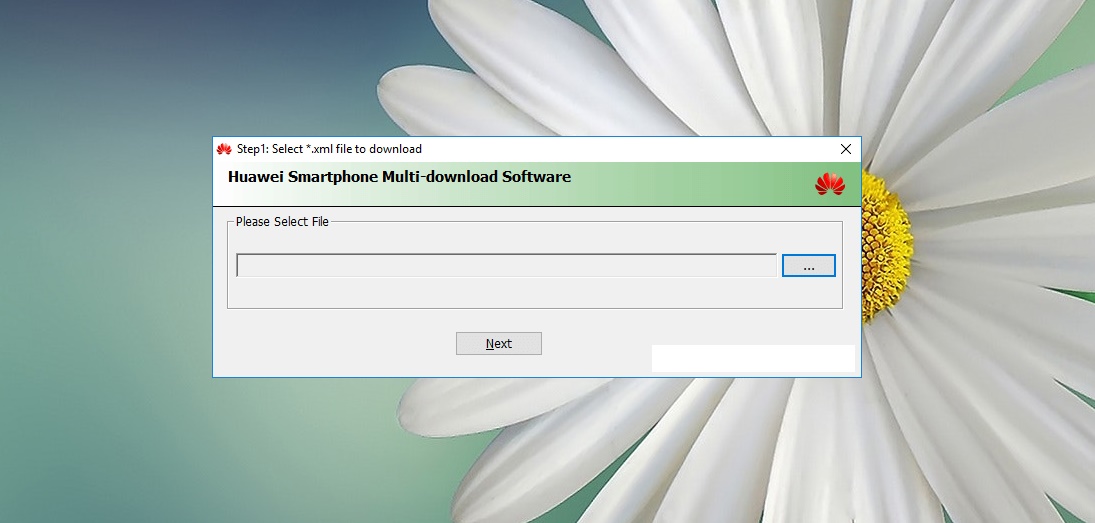
Task: Click the file path input field
Action: pyautogui.click(x=506, y=265)
